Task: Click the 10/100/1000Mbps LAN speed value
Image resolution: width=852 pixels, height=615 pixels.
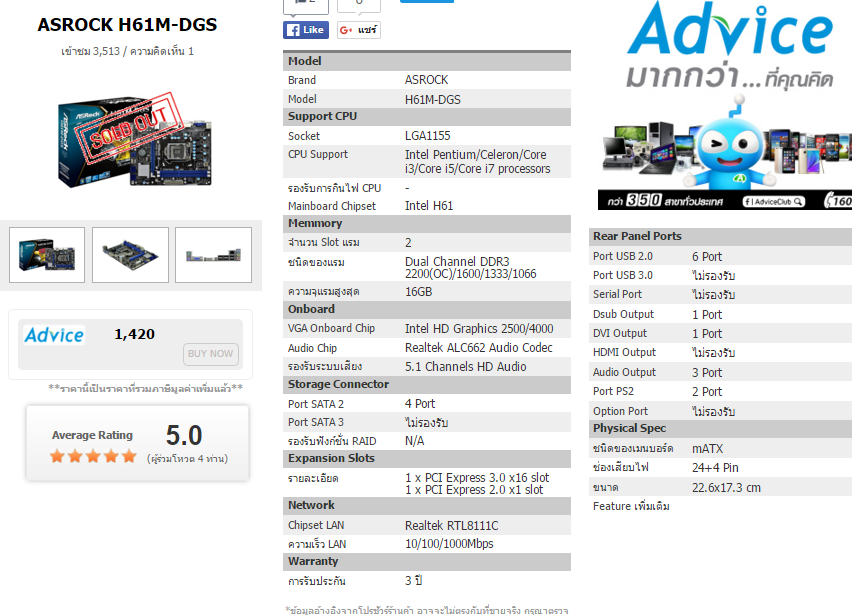Action: (449, 544)
